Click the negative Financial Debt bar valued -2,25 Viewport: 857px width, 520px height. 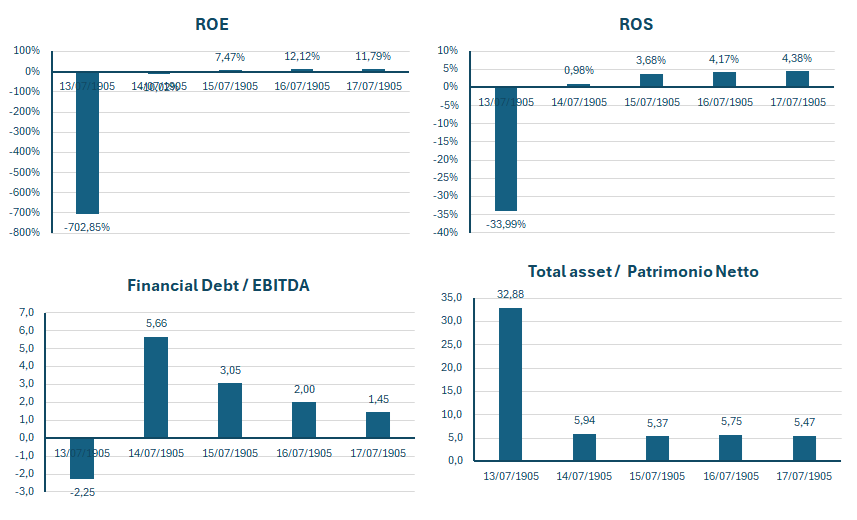point(82,458)
